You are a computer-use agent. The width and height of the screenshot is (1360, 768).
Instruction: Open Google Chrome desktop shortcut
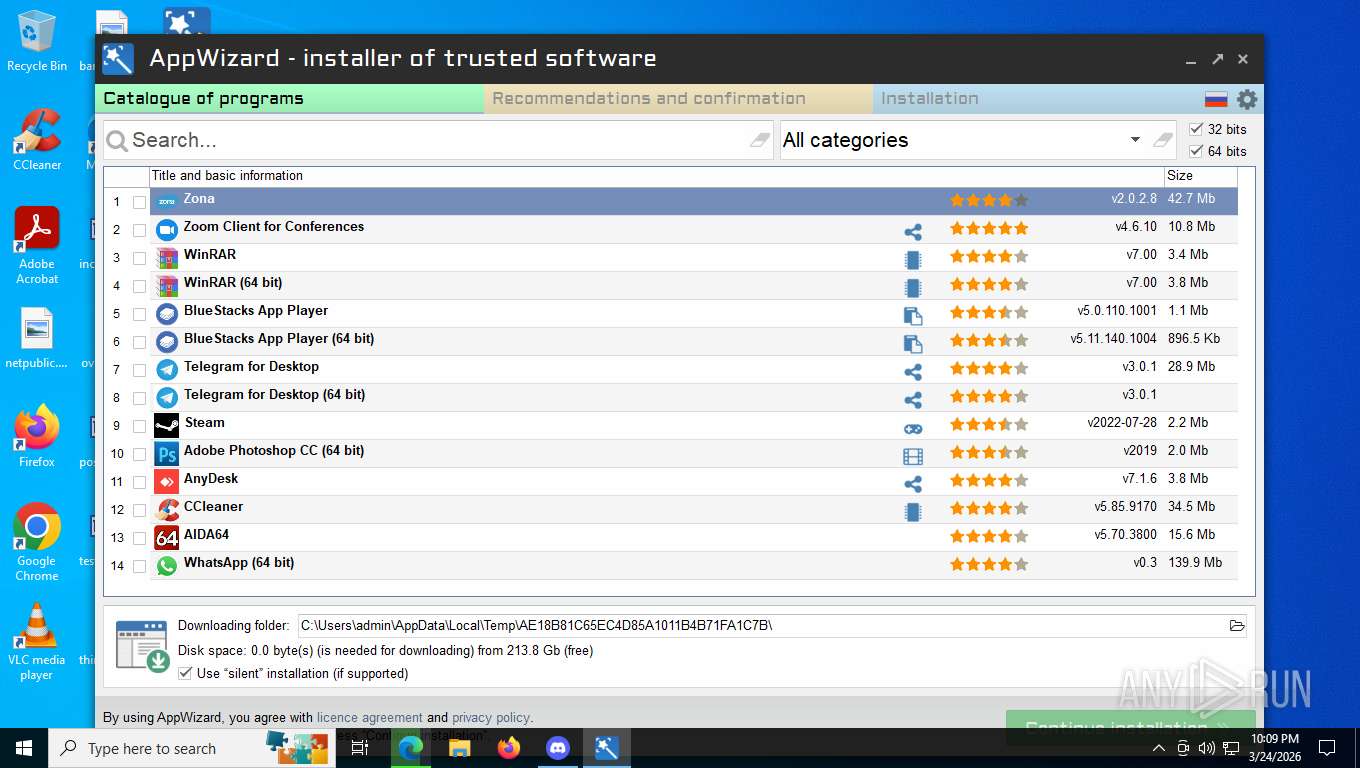click(37, 541)
